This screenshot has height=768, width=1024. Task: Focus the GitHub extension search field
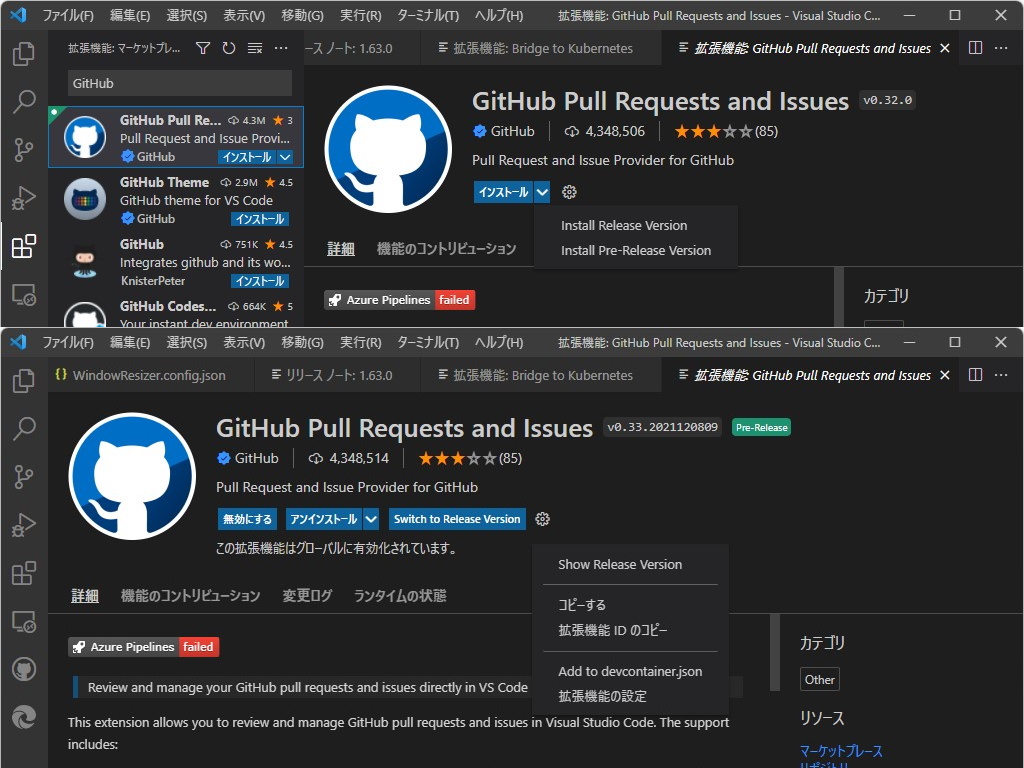pyautogui.click(x=180, y=84)
